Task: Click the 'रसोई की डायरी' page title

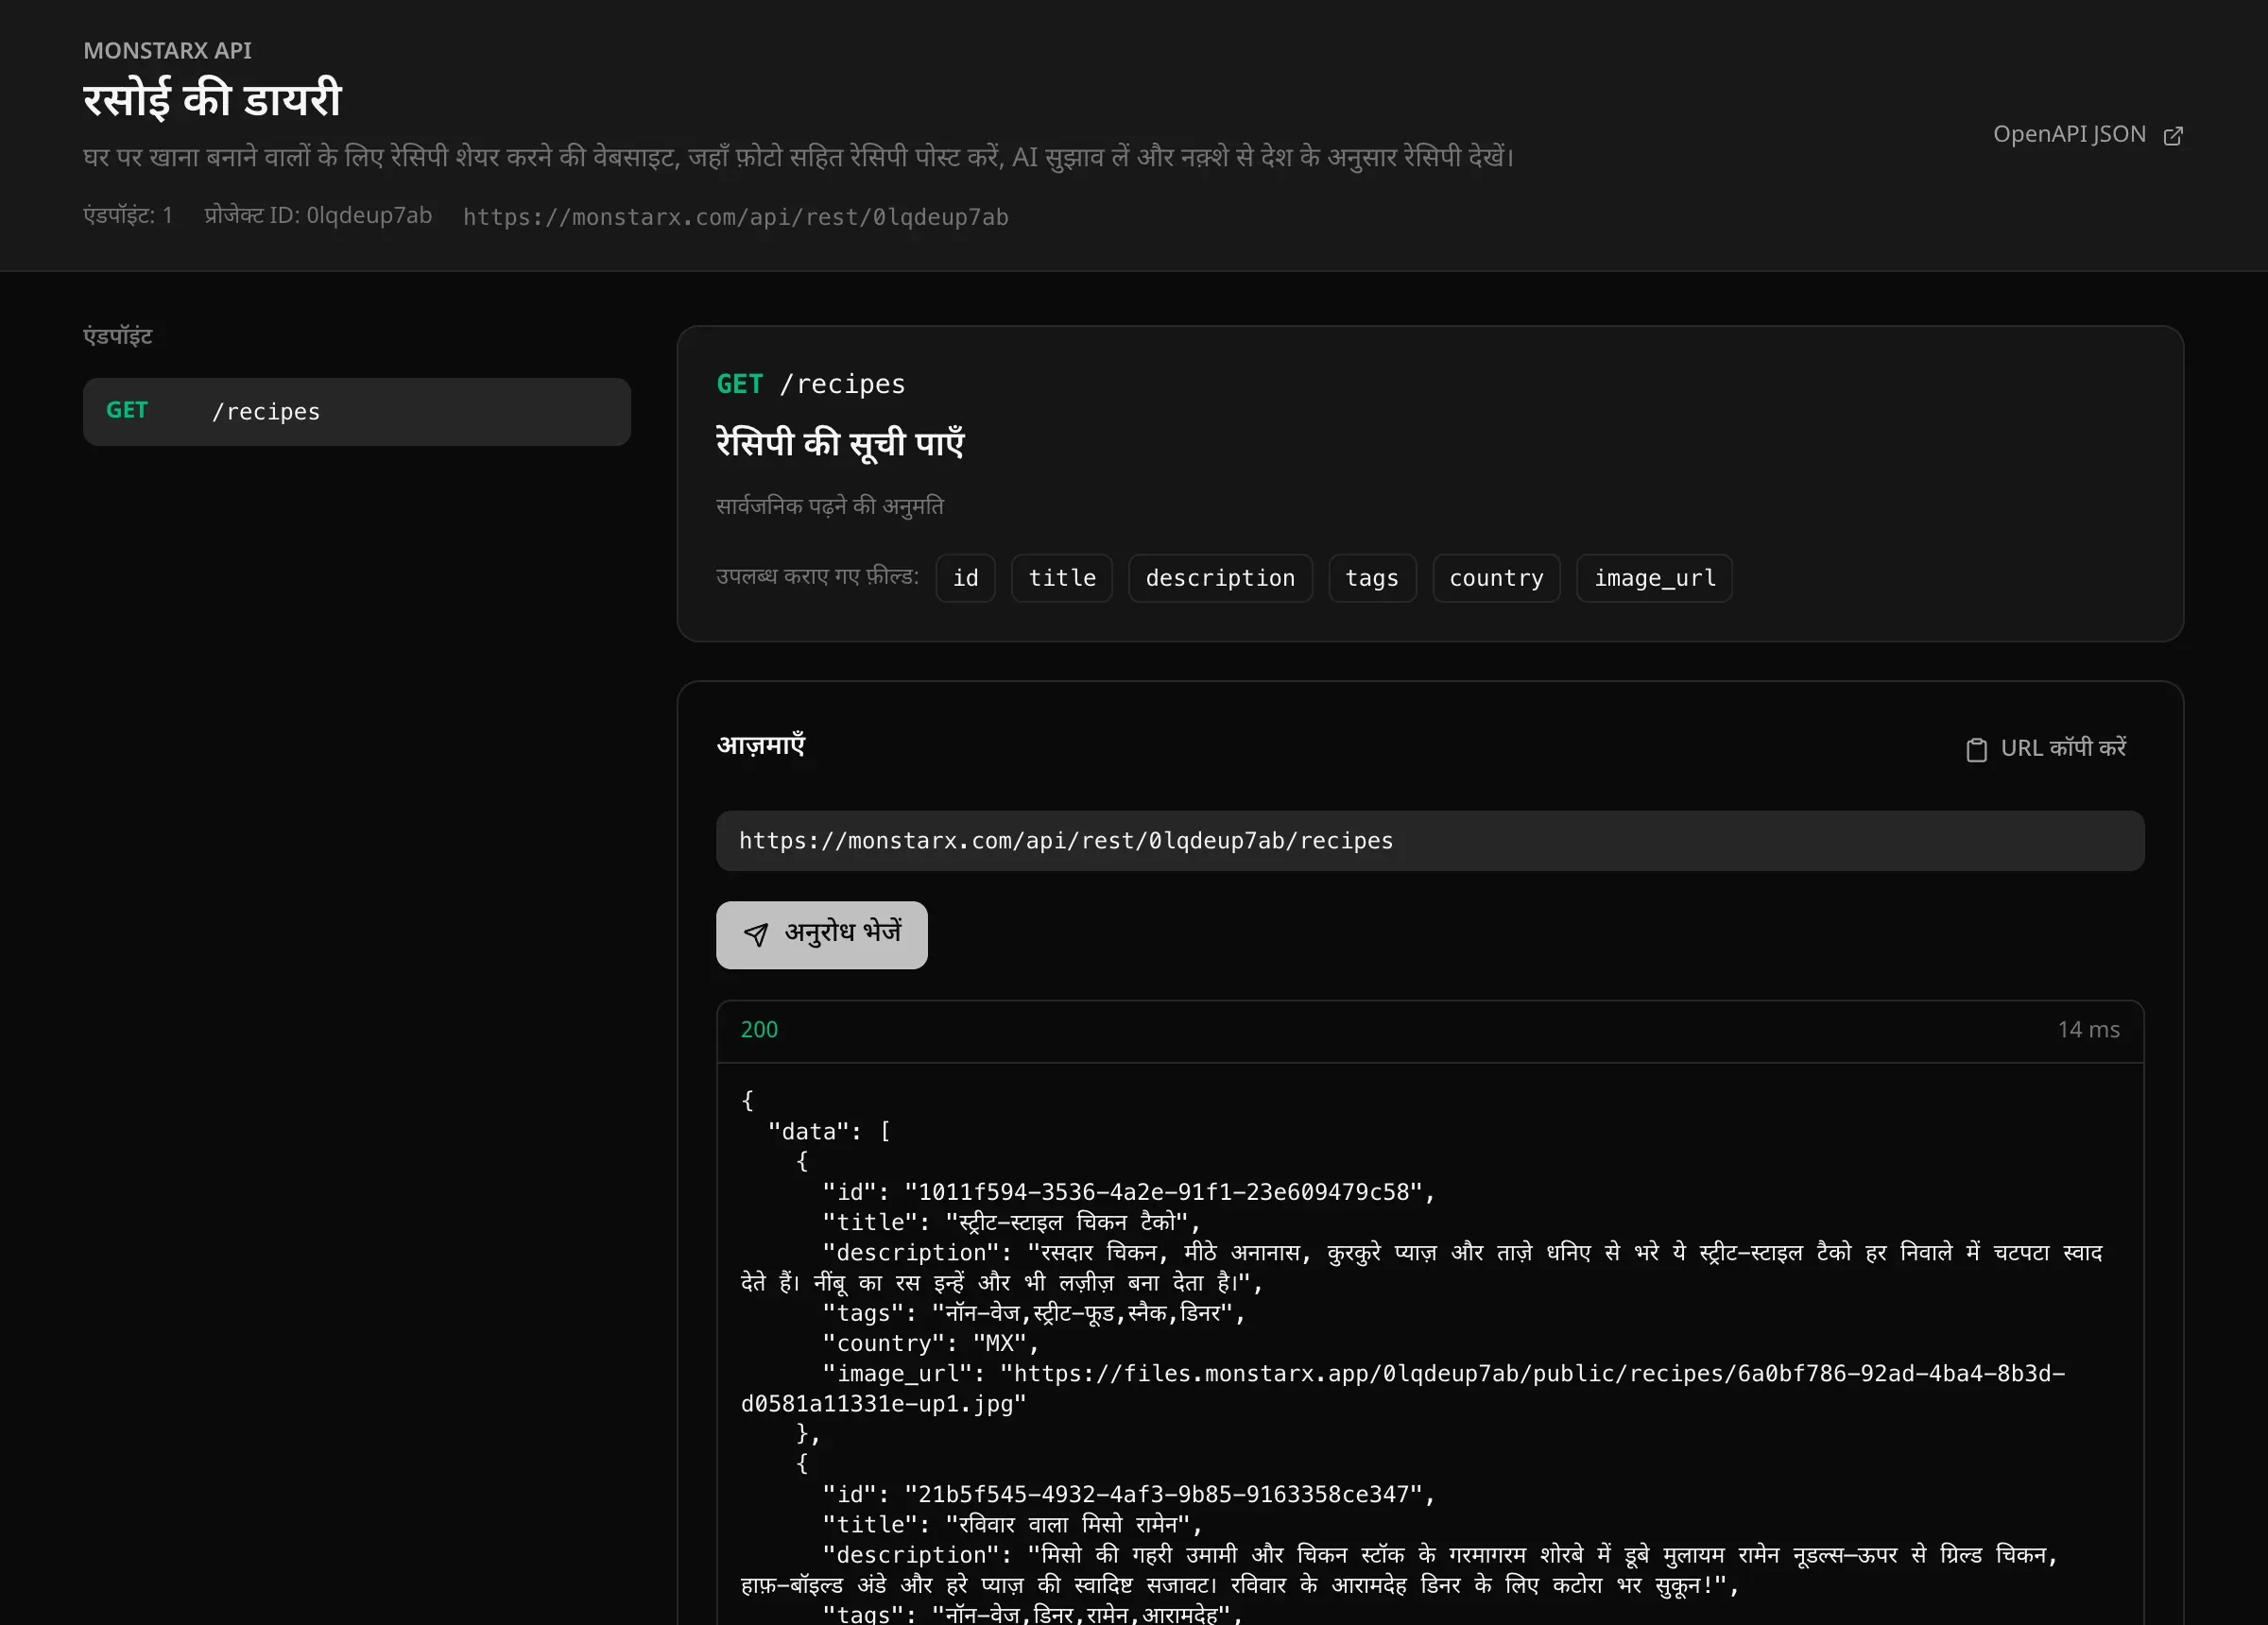Action: click(x=212, y=99)
